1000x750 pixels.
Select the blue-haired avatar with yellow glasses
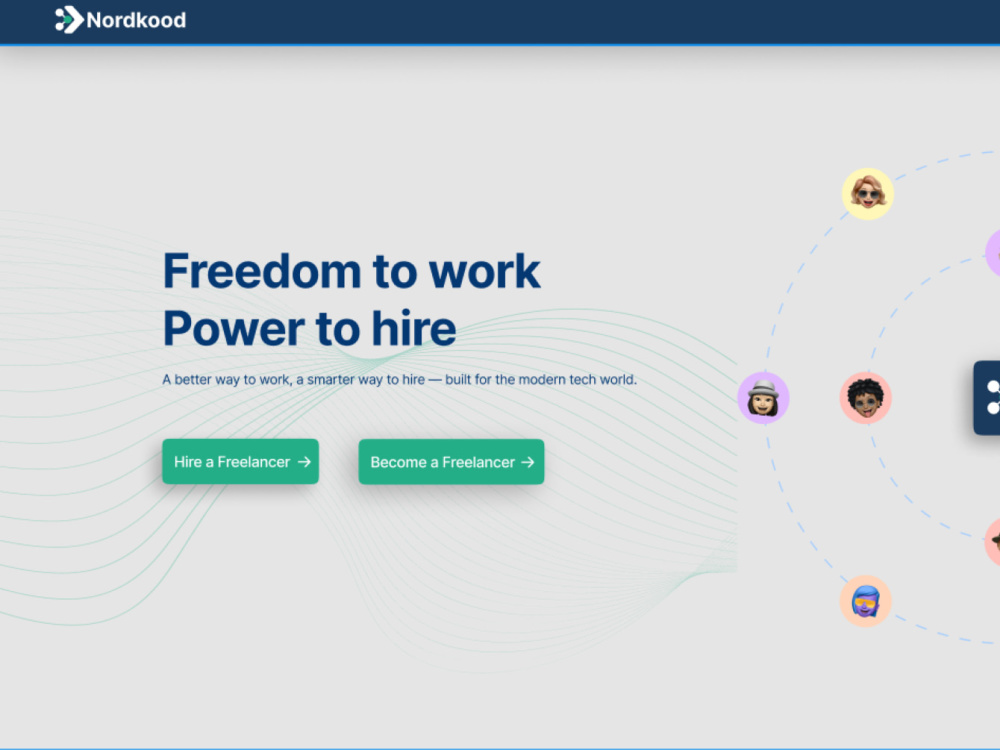(x=865, y=601)
